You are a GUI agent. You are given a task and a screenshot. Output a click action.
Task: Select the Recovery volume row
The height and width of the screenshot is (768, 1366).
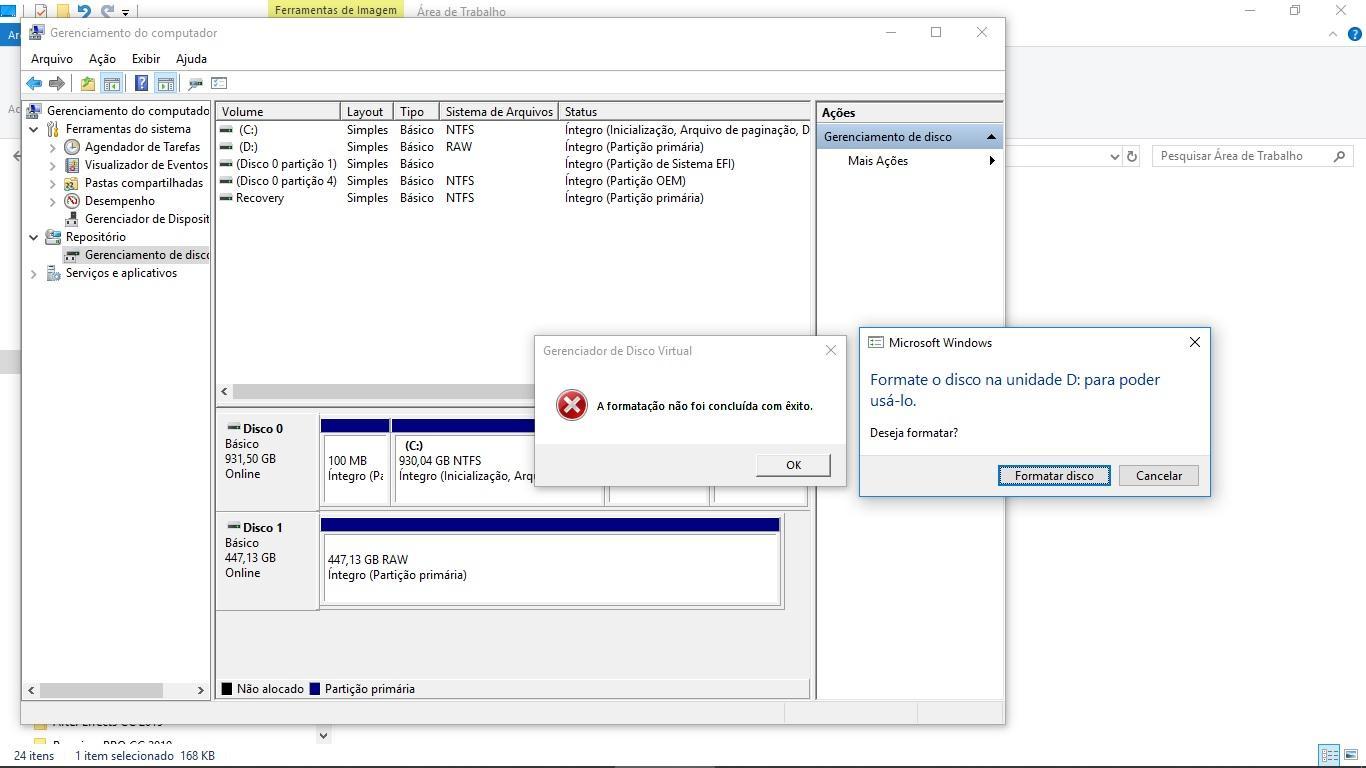513,198
